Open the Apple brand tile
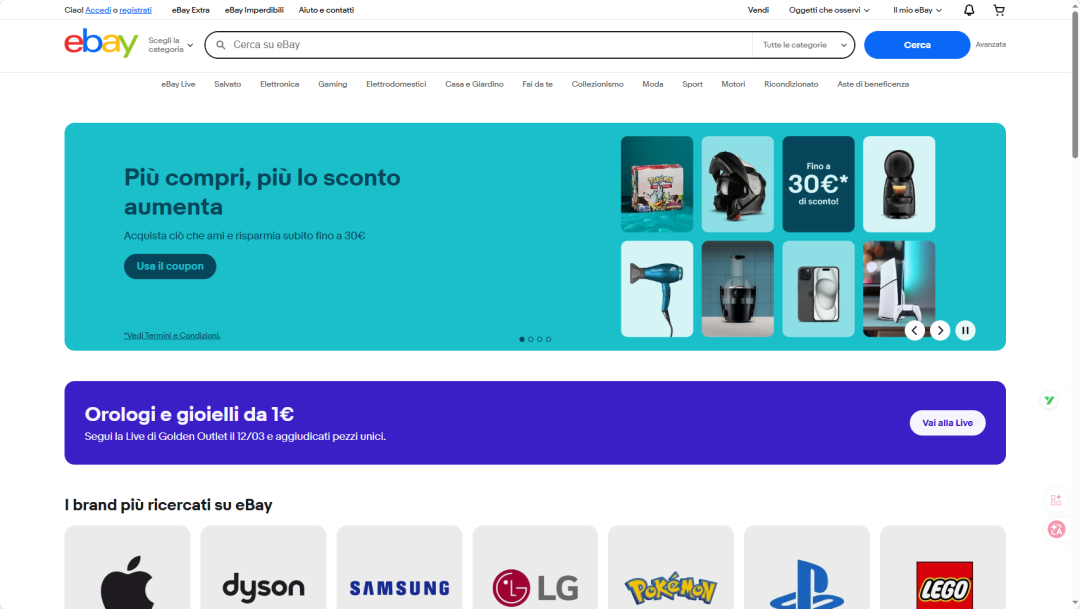Screen dimensions: 1080x609 [x=127, y=568]
